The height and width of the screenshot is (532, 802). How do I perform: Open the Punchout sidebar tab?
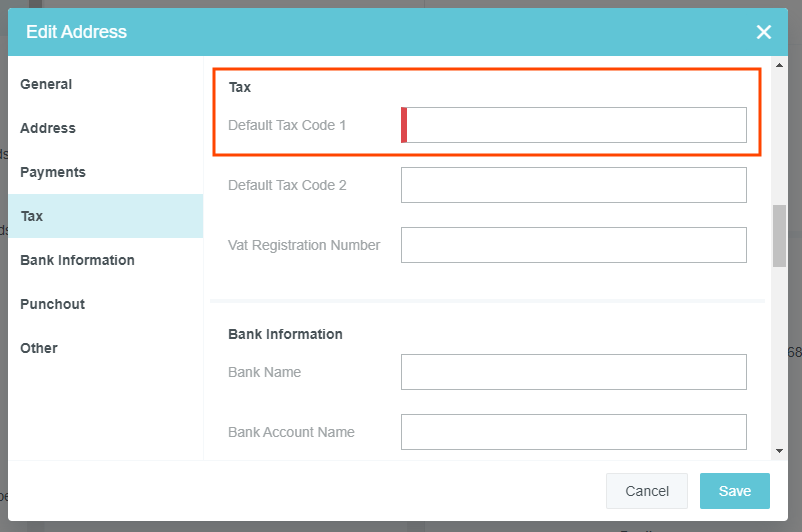(x=52, y=304)
